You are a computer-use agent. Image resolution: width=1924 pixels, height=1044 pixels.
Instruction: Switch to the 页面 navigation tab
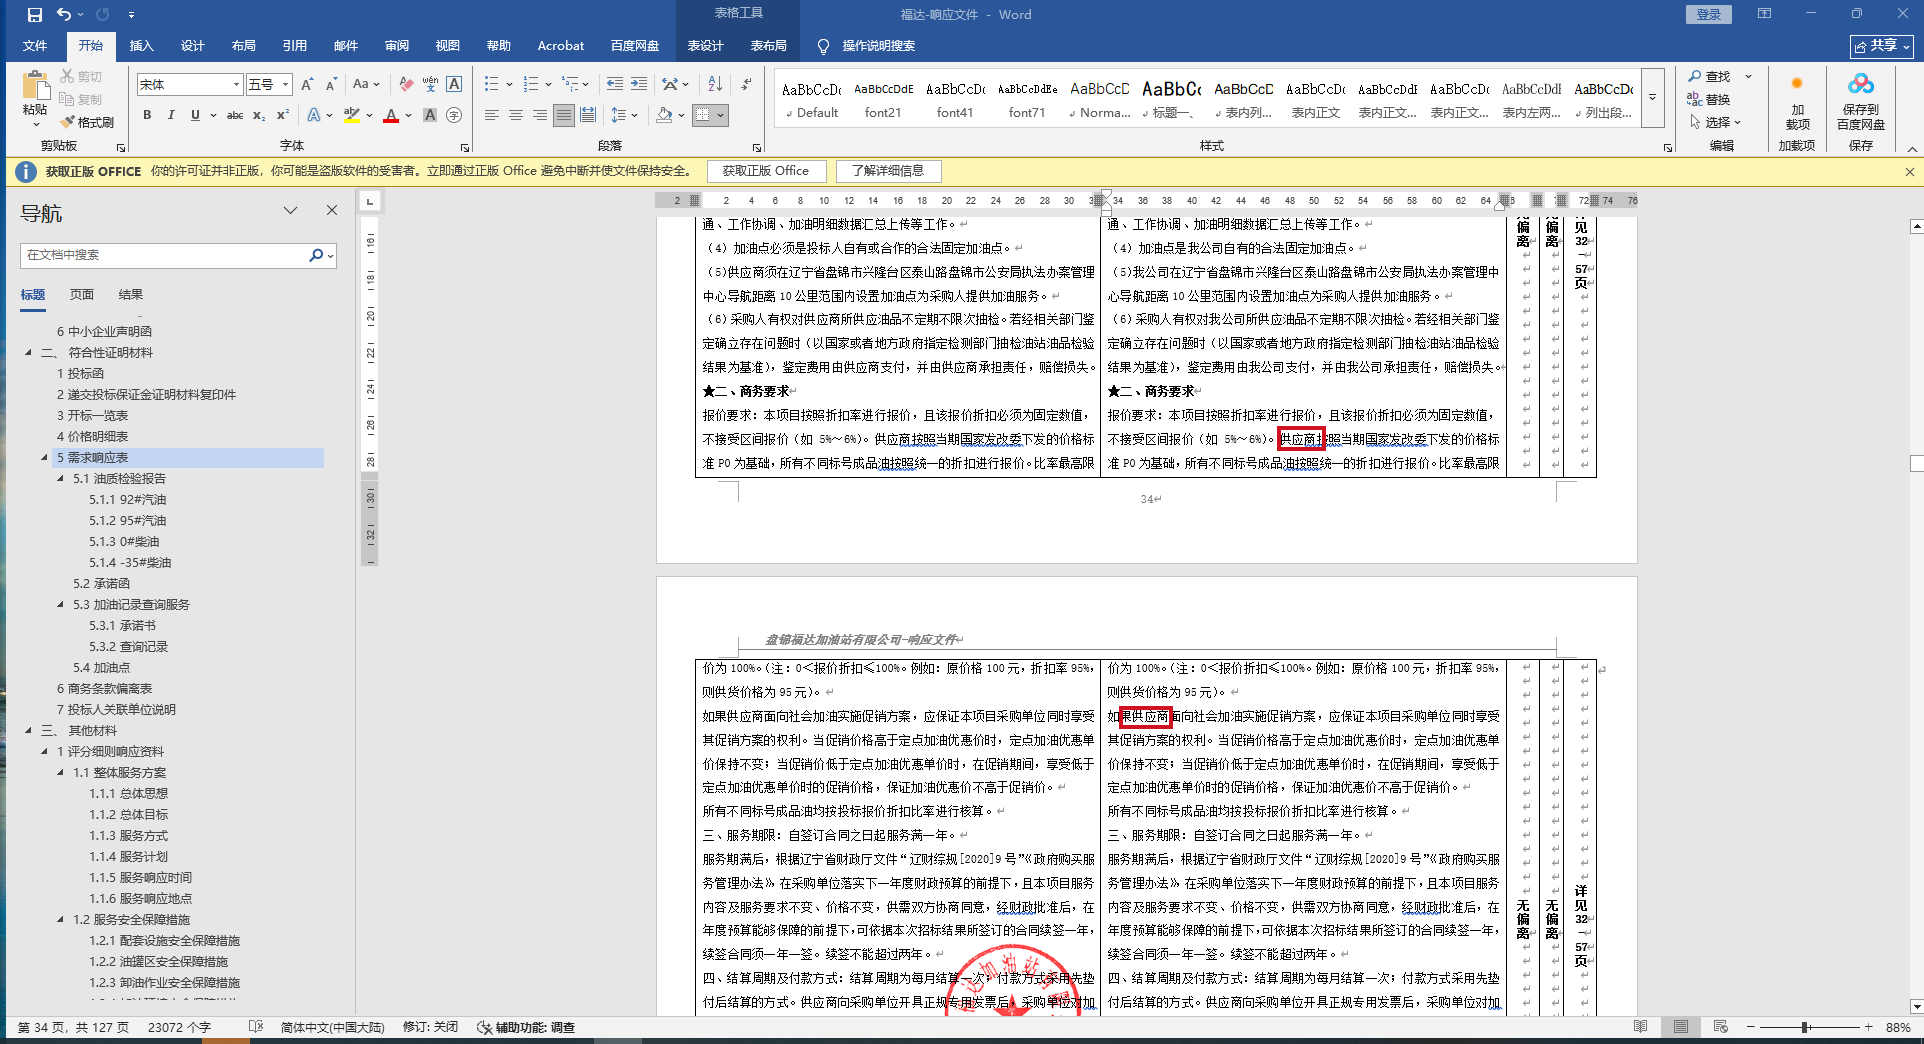pos(82,295)
